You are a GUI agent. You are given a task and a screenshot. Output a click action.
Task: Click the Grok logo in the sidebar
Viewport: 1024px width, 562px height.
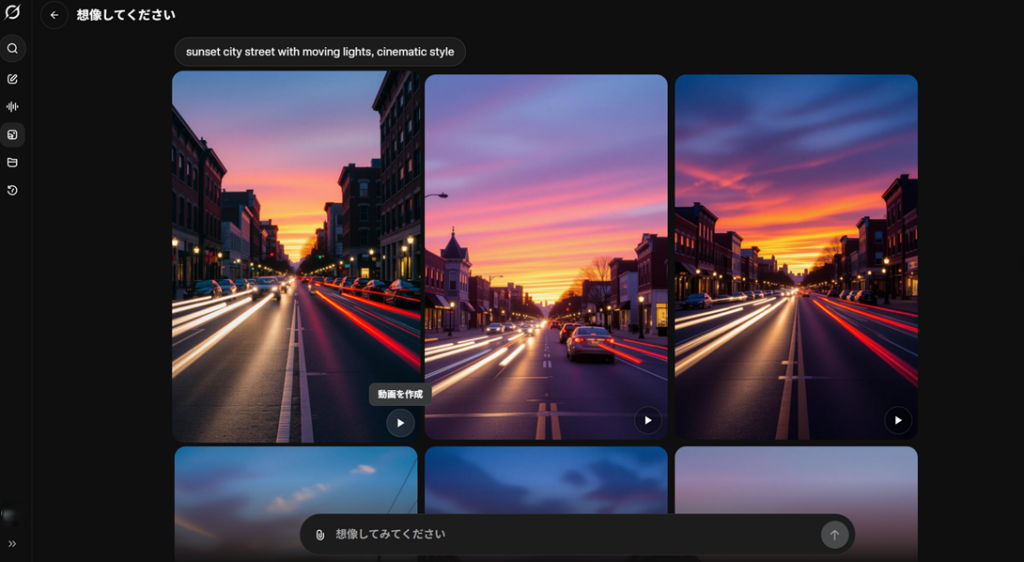(13, 13)
